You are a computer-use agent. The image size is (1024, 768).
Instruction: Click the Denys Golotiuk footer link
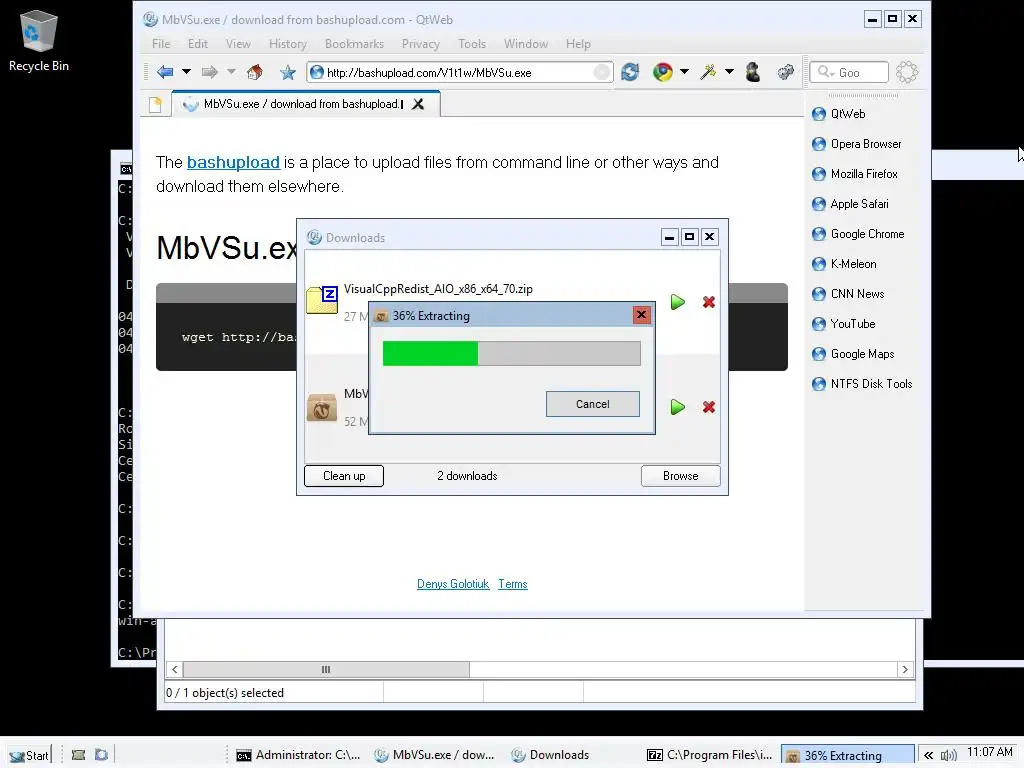(453, 584)
